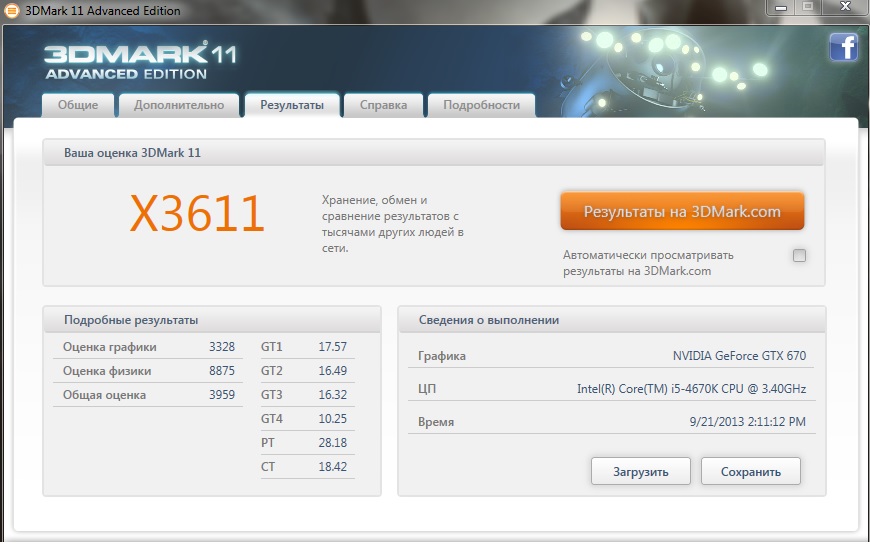Enable automatic viewing of results on 3DMark.com
The width and height of the screenshot is (870, 544).
[799, 255]
